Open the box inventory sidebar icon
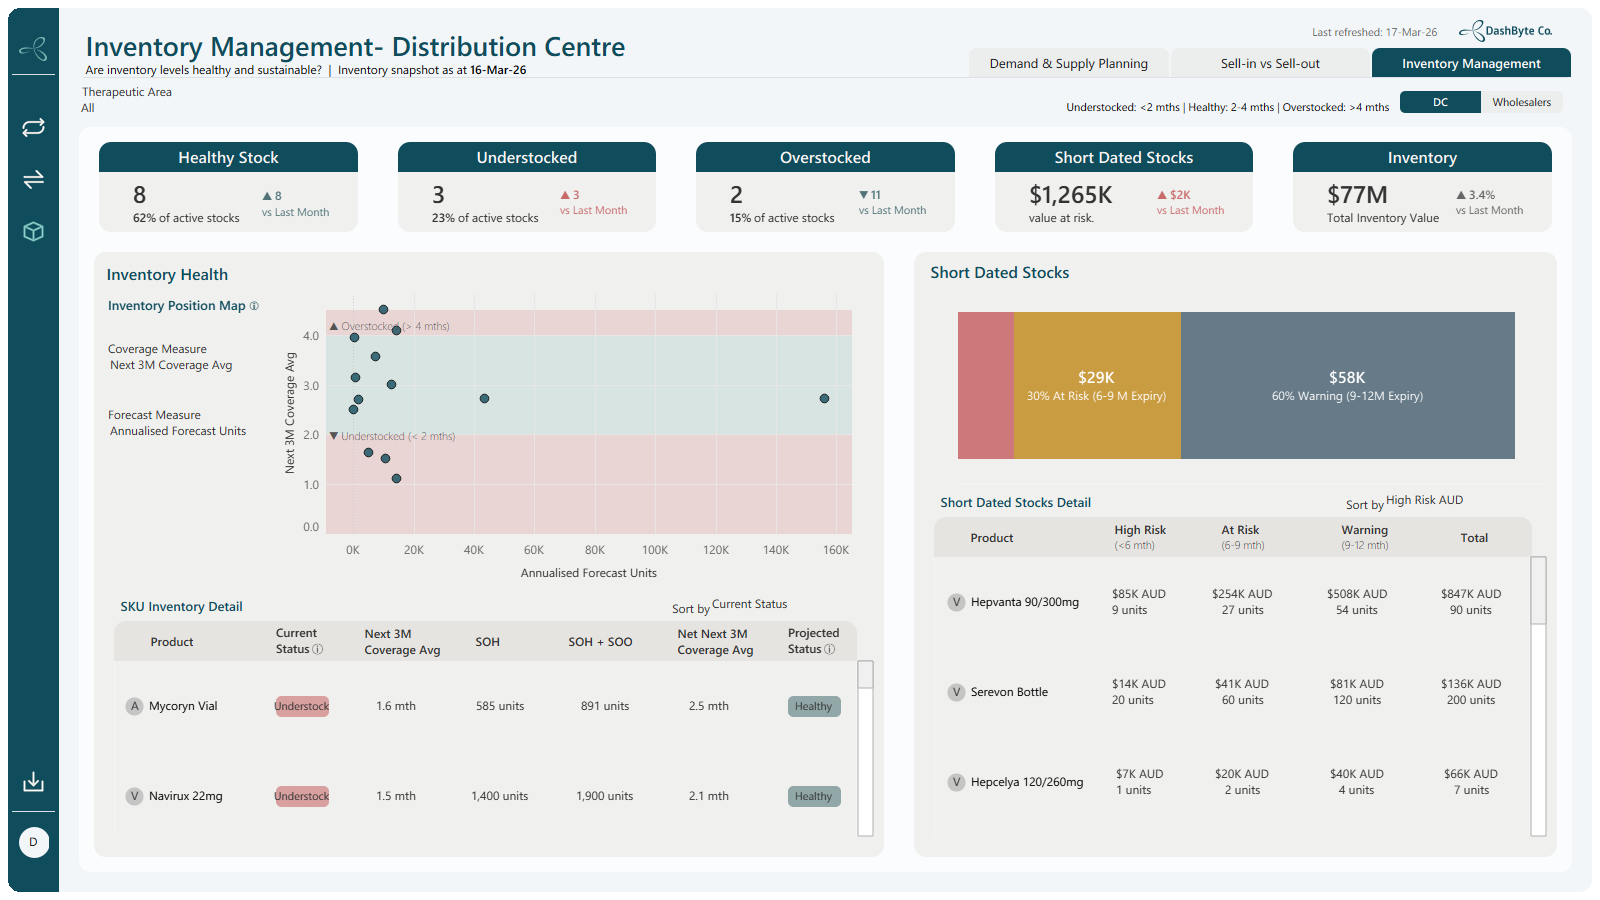The width and height of the screenshot is (1600, 900). [33, 231]
